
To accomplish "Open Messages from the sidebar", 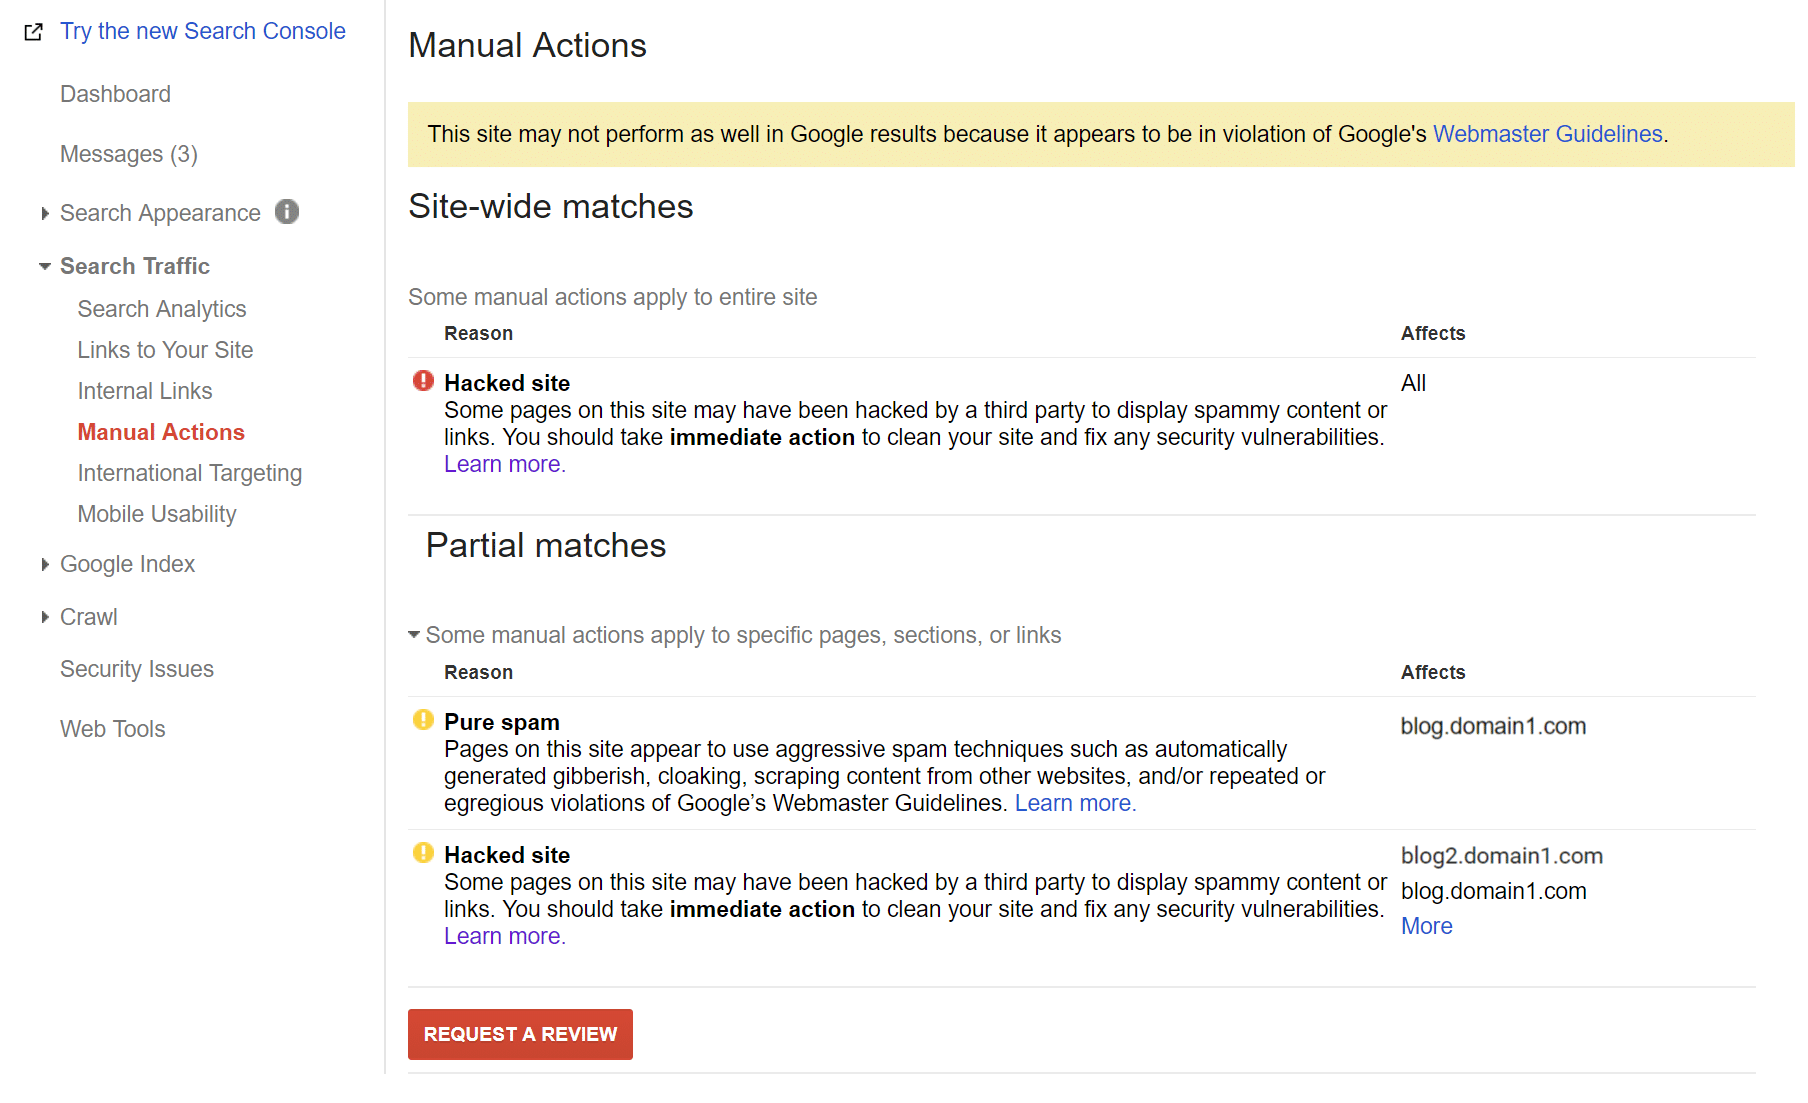I will pos(128,154).
